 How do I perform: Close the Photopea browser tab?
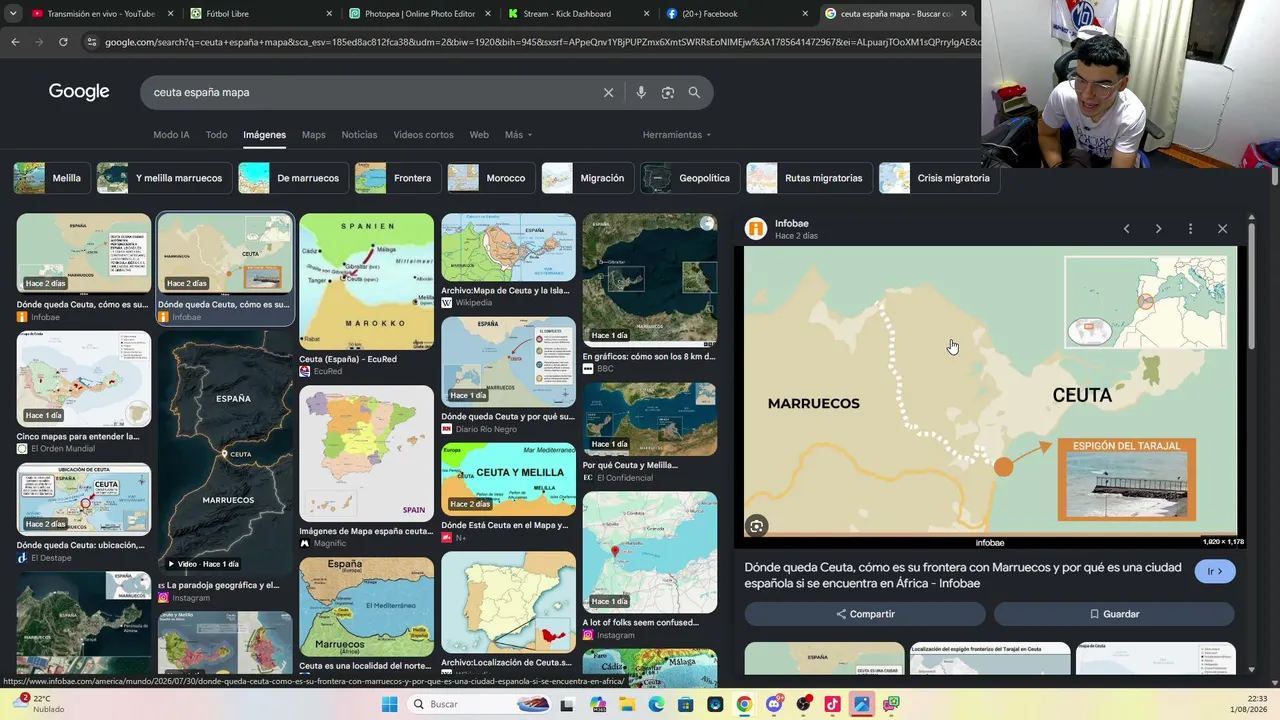click(x=489, y=14)
